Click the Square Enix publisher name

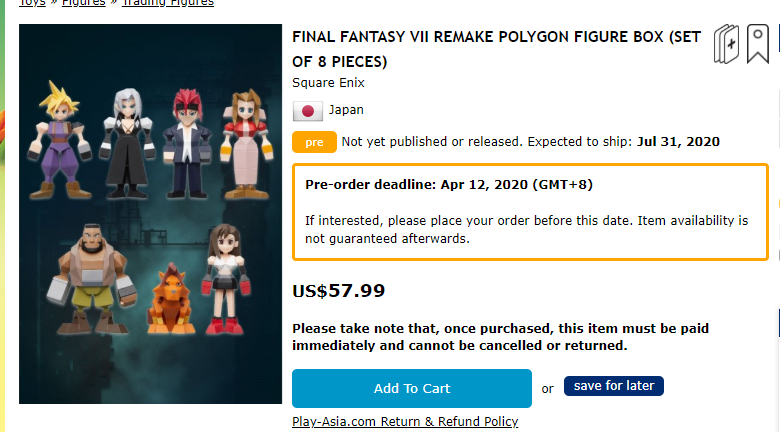tap(328, 82)
